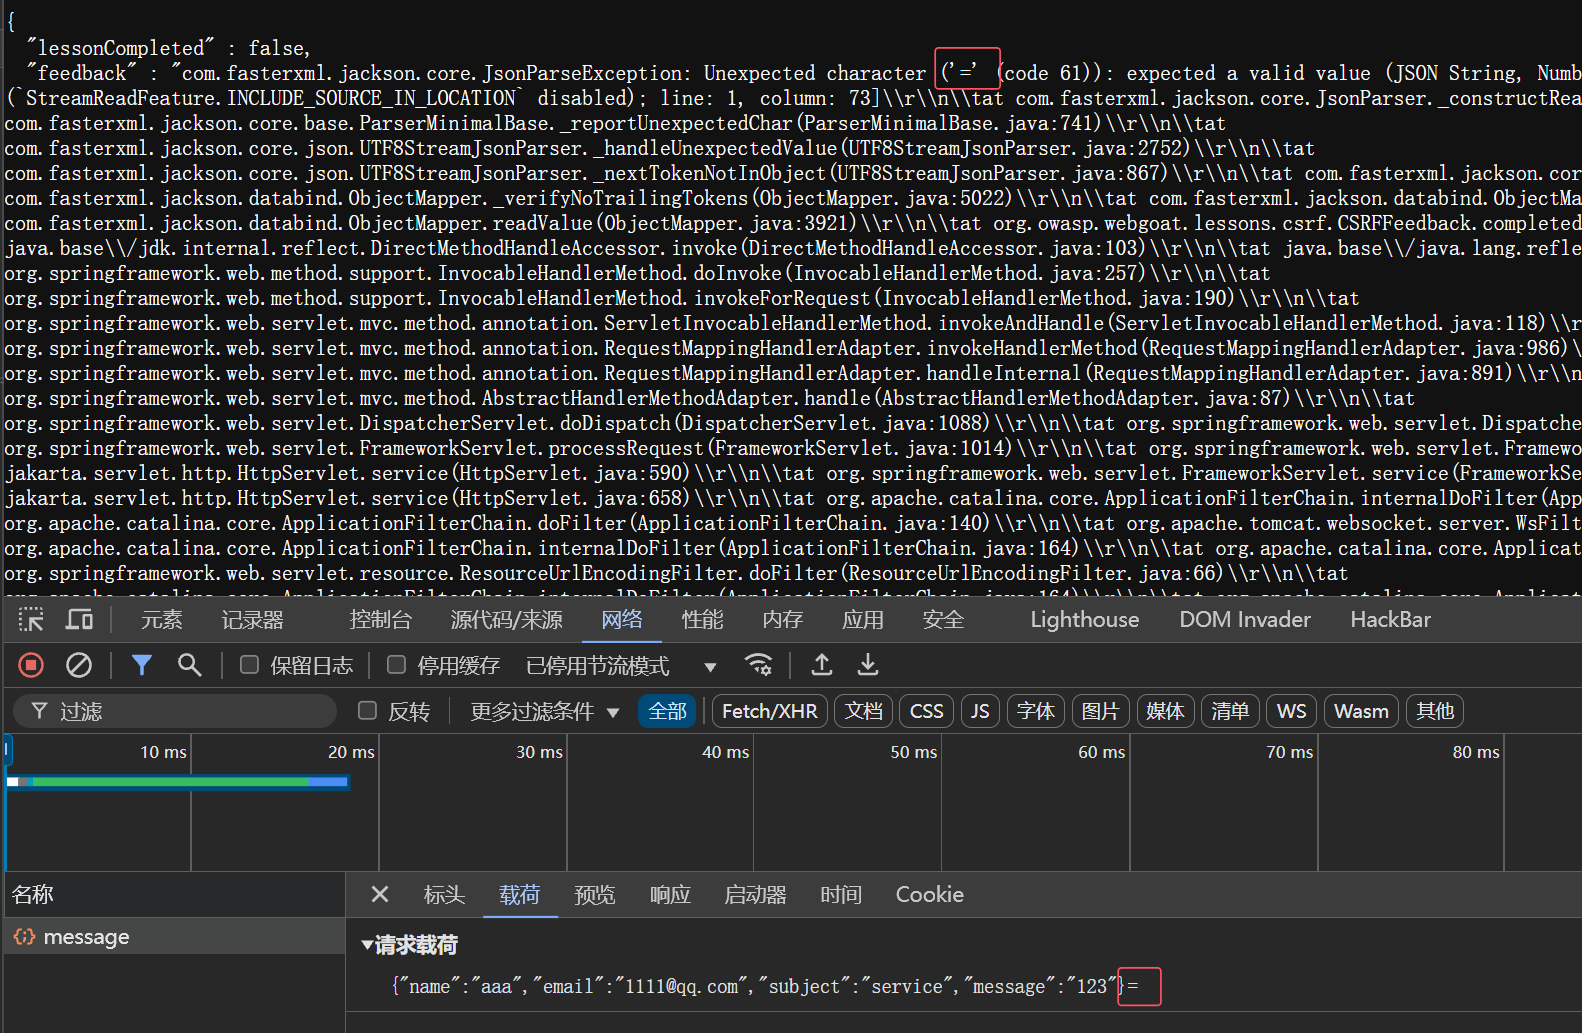Viewport: 1582px width, 1033px height.
Task: Expand the 更多过滤条件 dropdown
Action: click(x=545, y=711)
